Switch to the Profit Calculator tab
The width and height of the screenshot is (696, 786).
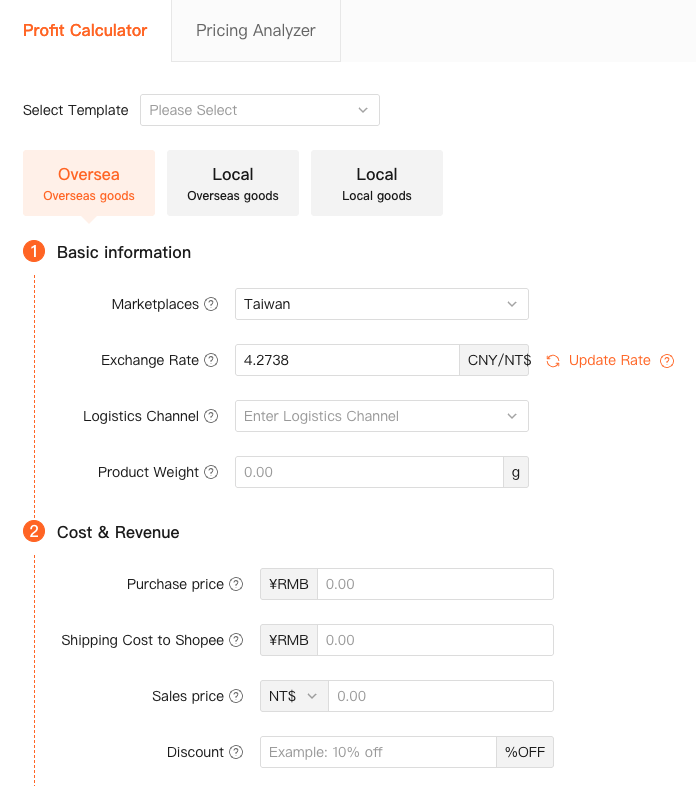point(85,31)
